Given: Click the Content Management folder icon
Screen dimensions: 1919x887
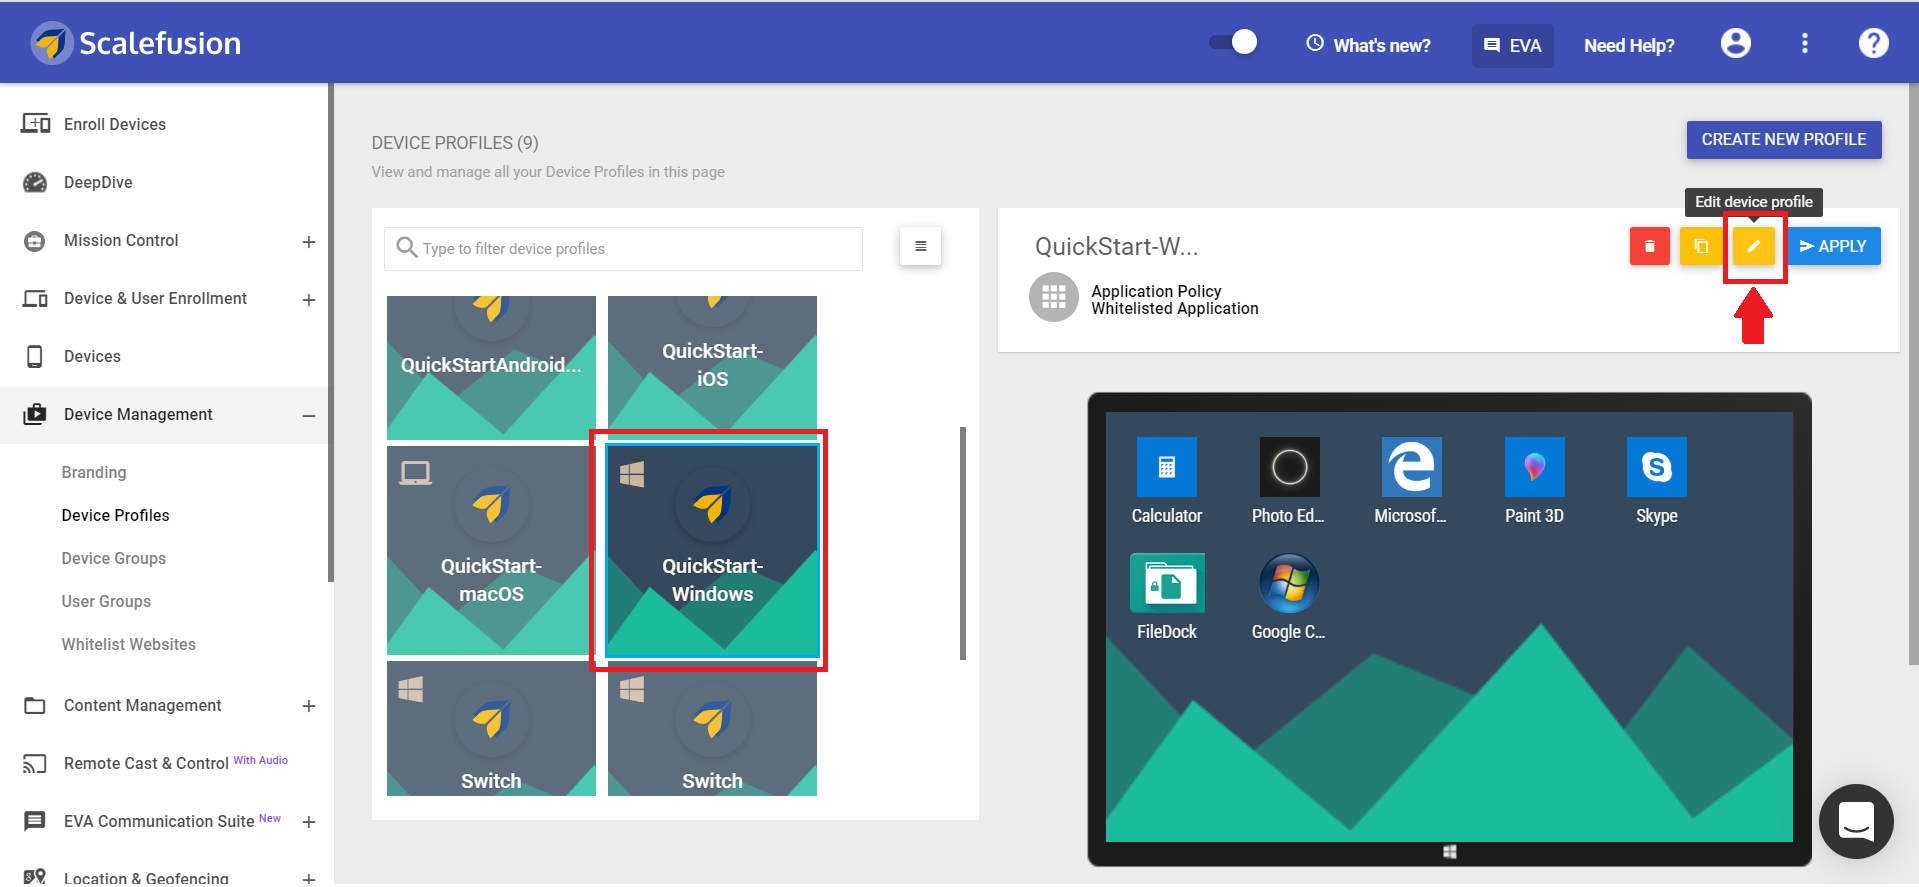Looking at the screenshot, I should click(x=35, y=705).
